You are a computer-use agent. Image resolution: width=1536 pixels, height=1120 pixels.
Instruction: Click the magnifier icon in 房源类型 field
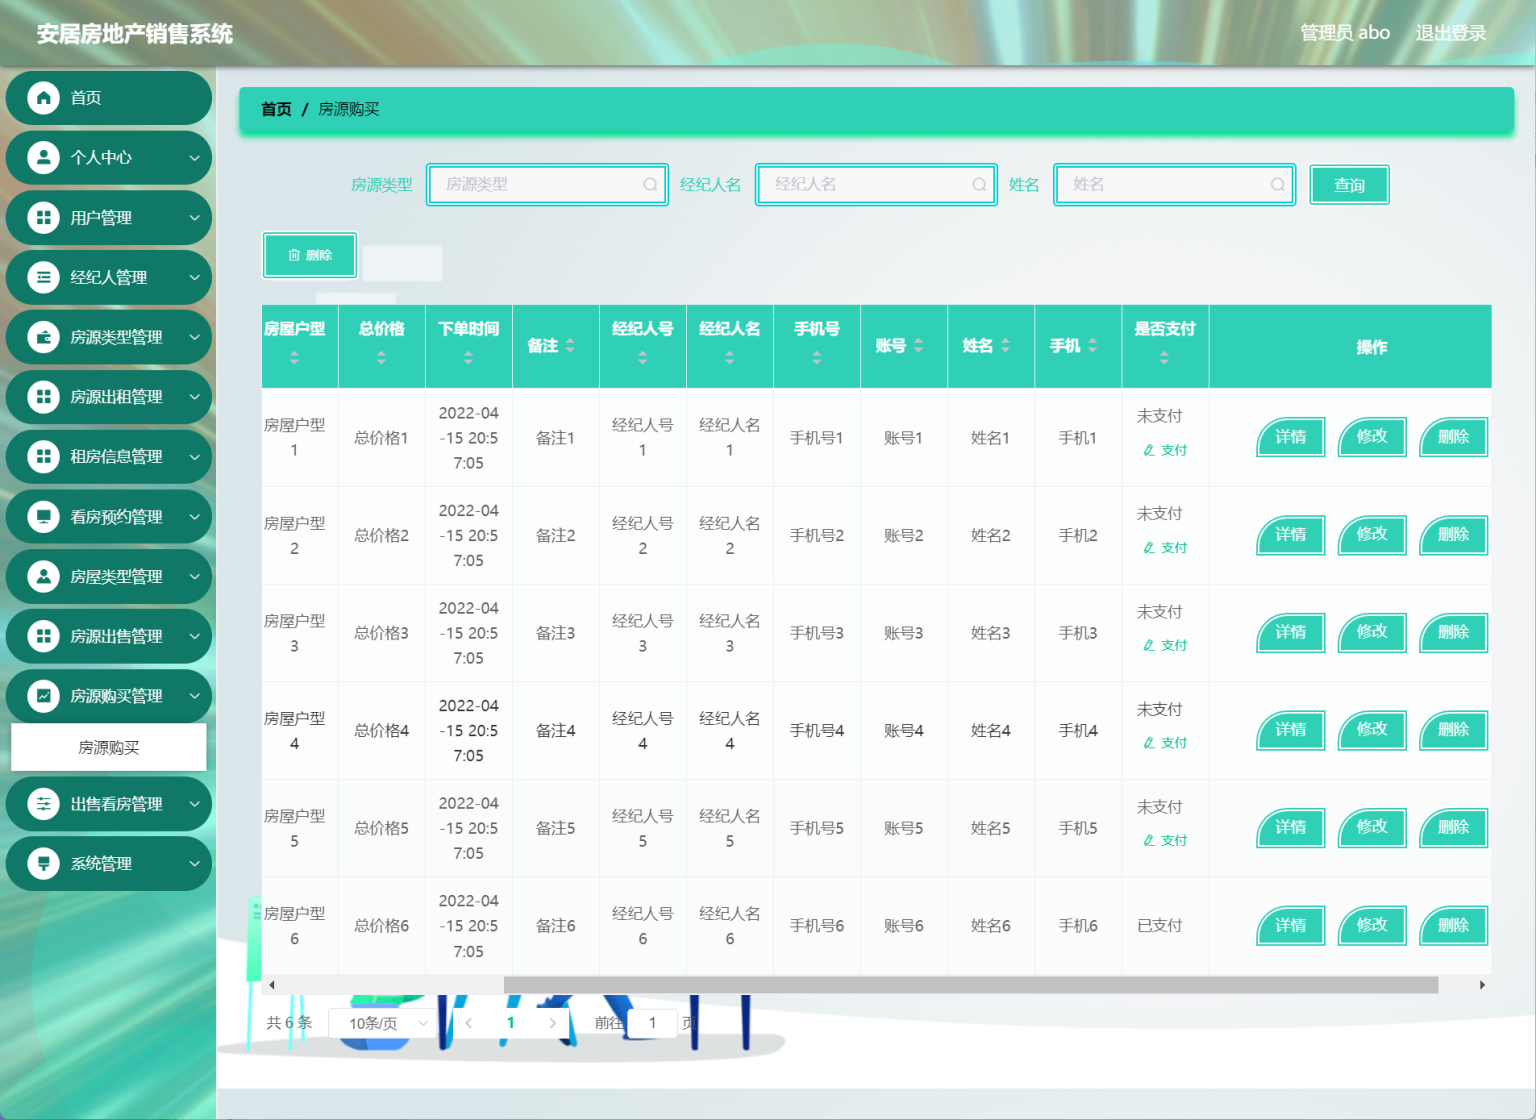point(649,184)
